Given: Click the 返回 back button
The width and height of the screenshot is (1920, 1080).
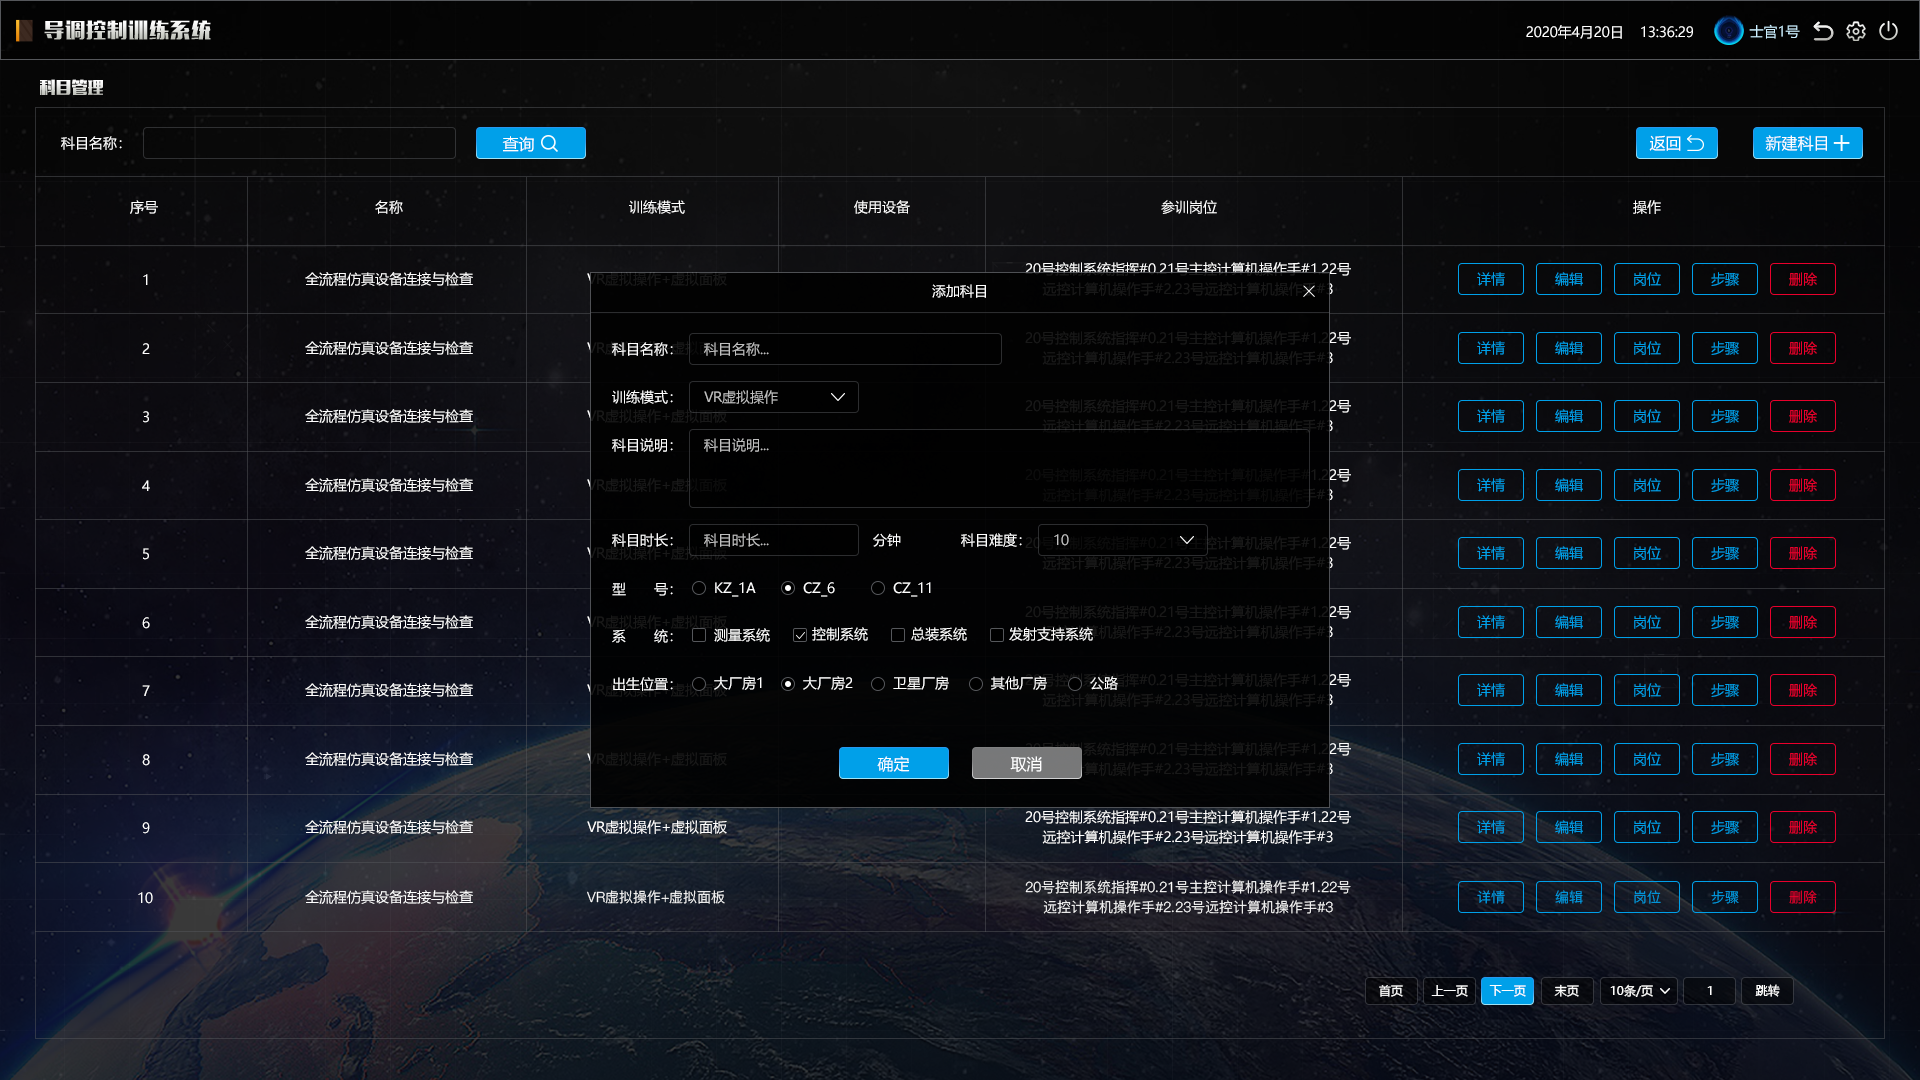Looking at the screenshot, I should [x=1676, y=143].
